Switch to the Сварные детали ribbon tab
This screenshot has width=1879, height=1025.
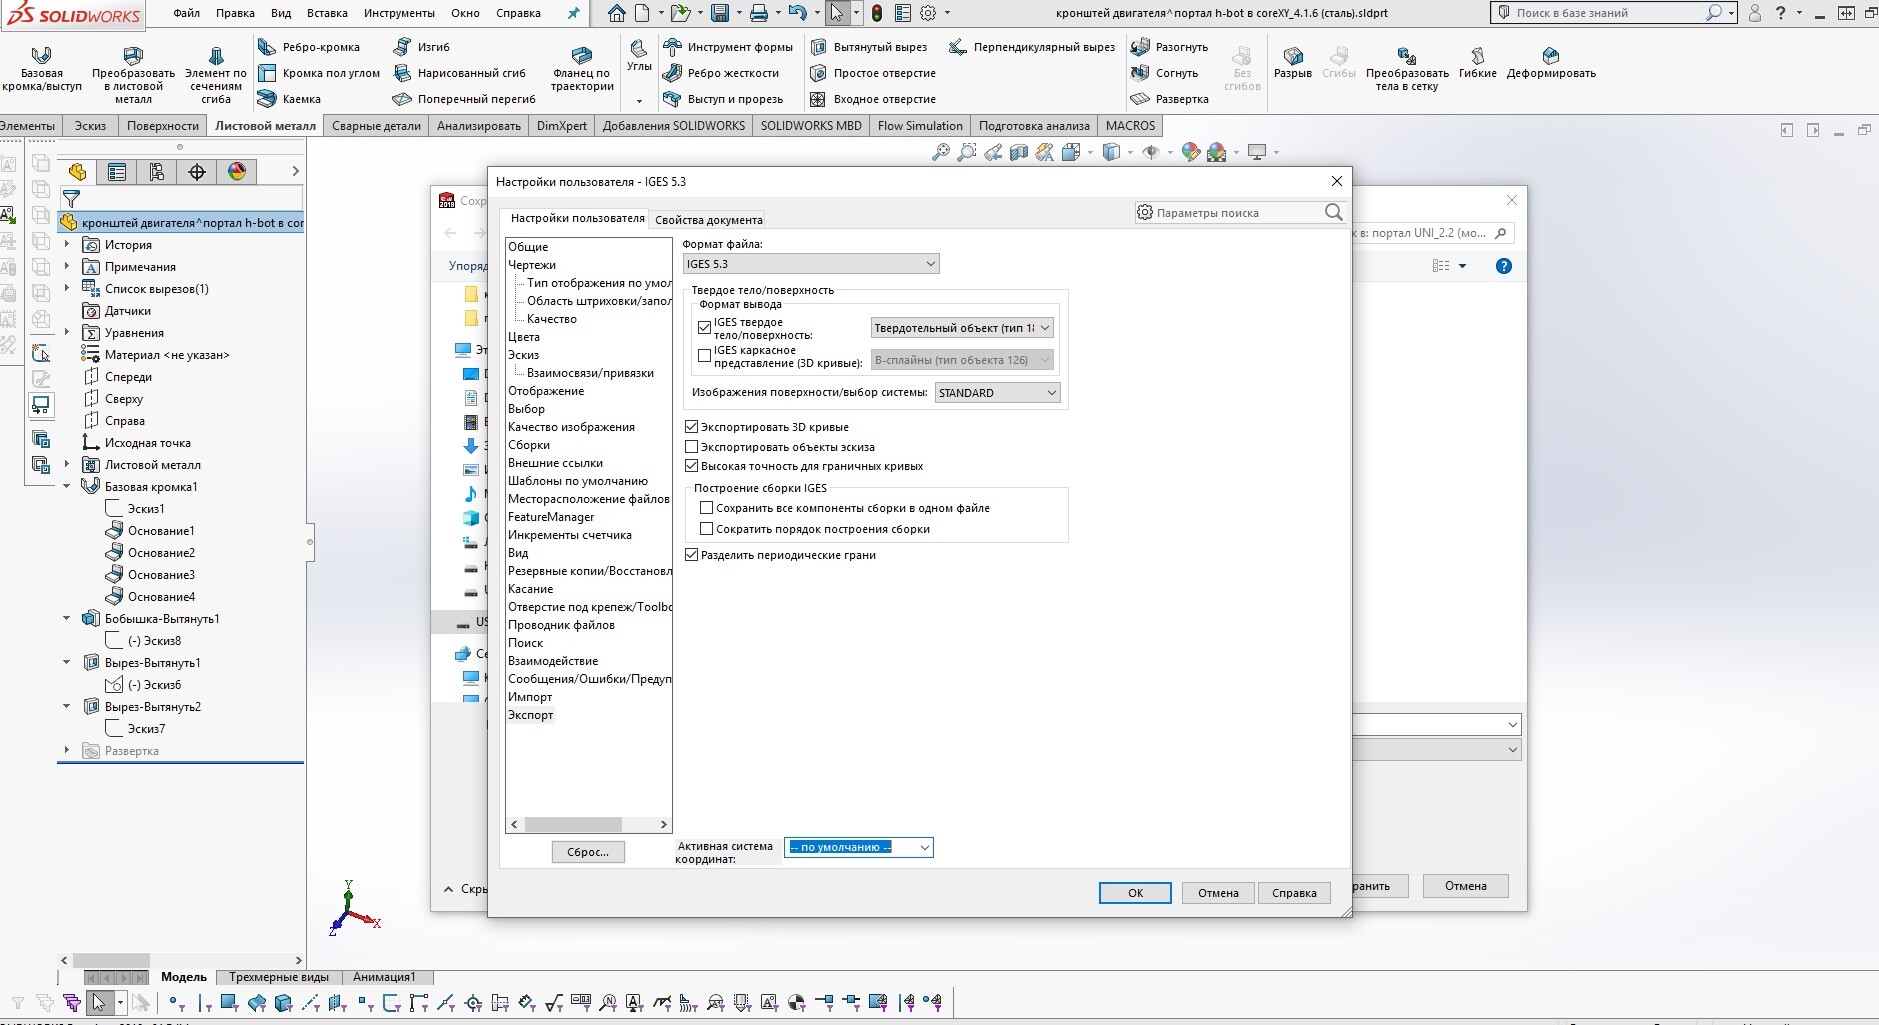(x=376, y=126)
